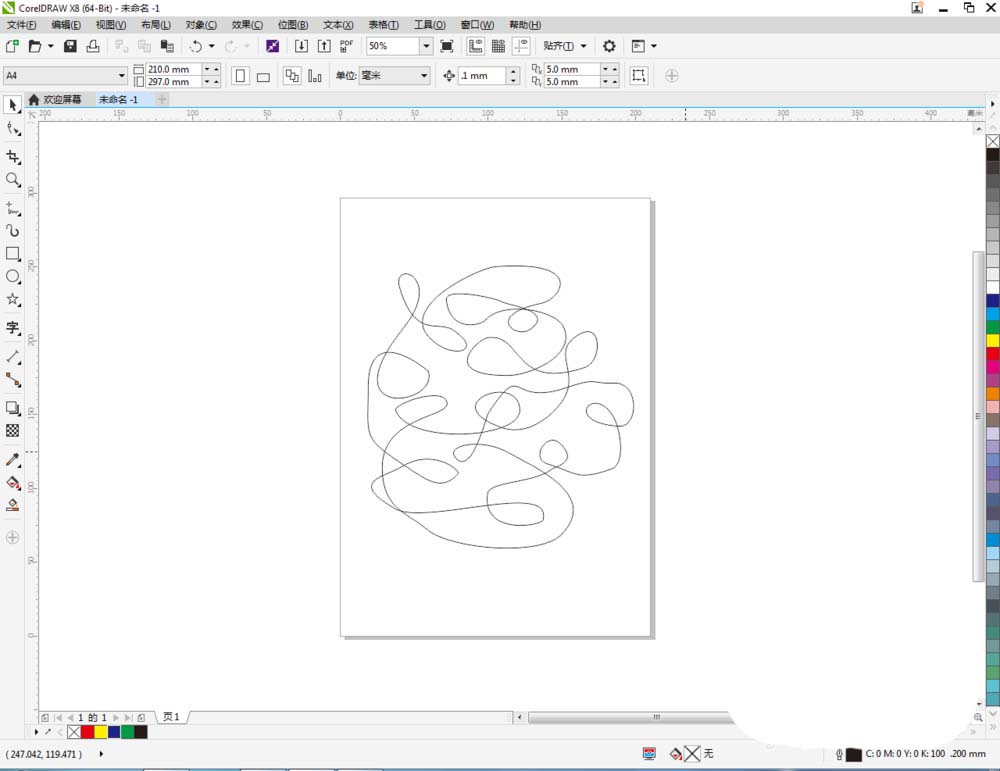Add a new document tab with plus
The image size is (1000, 771).
click(162, 99)
